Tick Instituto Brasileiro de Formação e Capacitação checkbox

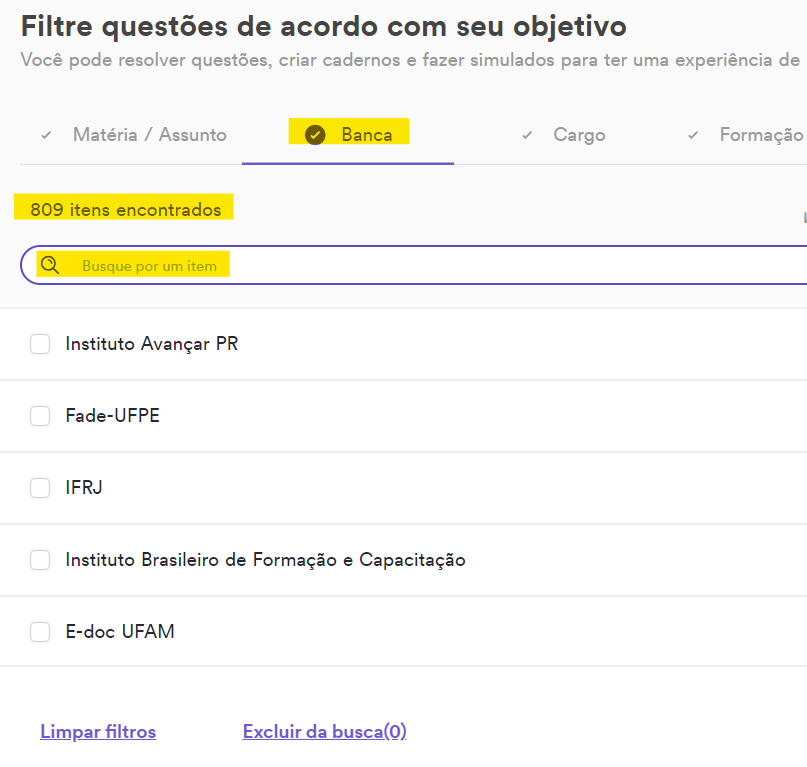40,560
